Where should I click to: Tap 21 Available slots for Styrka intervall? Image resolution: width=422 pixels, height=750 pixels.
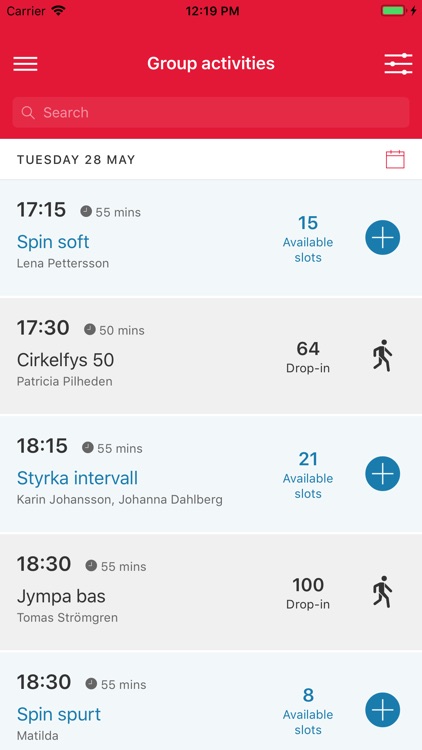308,475
